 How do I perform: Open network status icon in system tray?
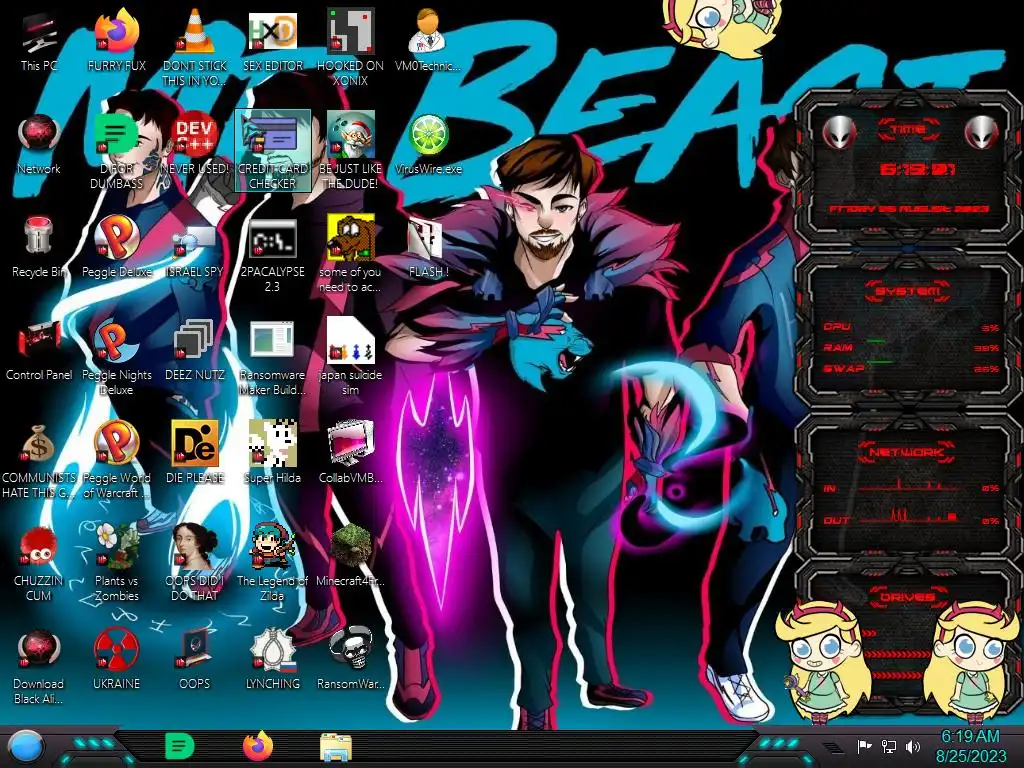(889, 746)
